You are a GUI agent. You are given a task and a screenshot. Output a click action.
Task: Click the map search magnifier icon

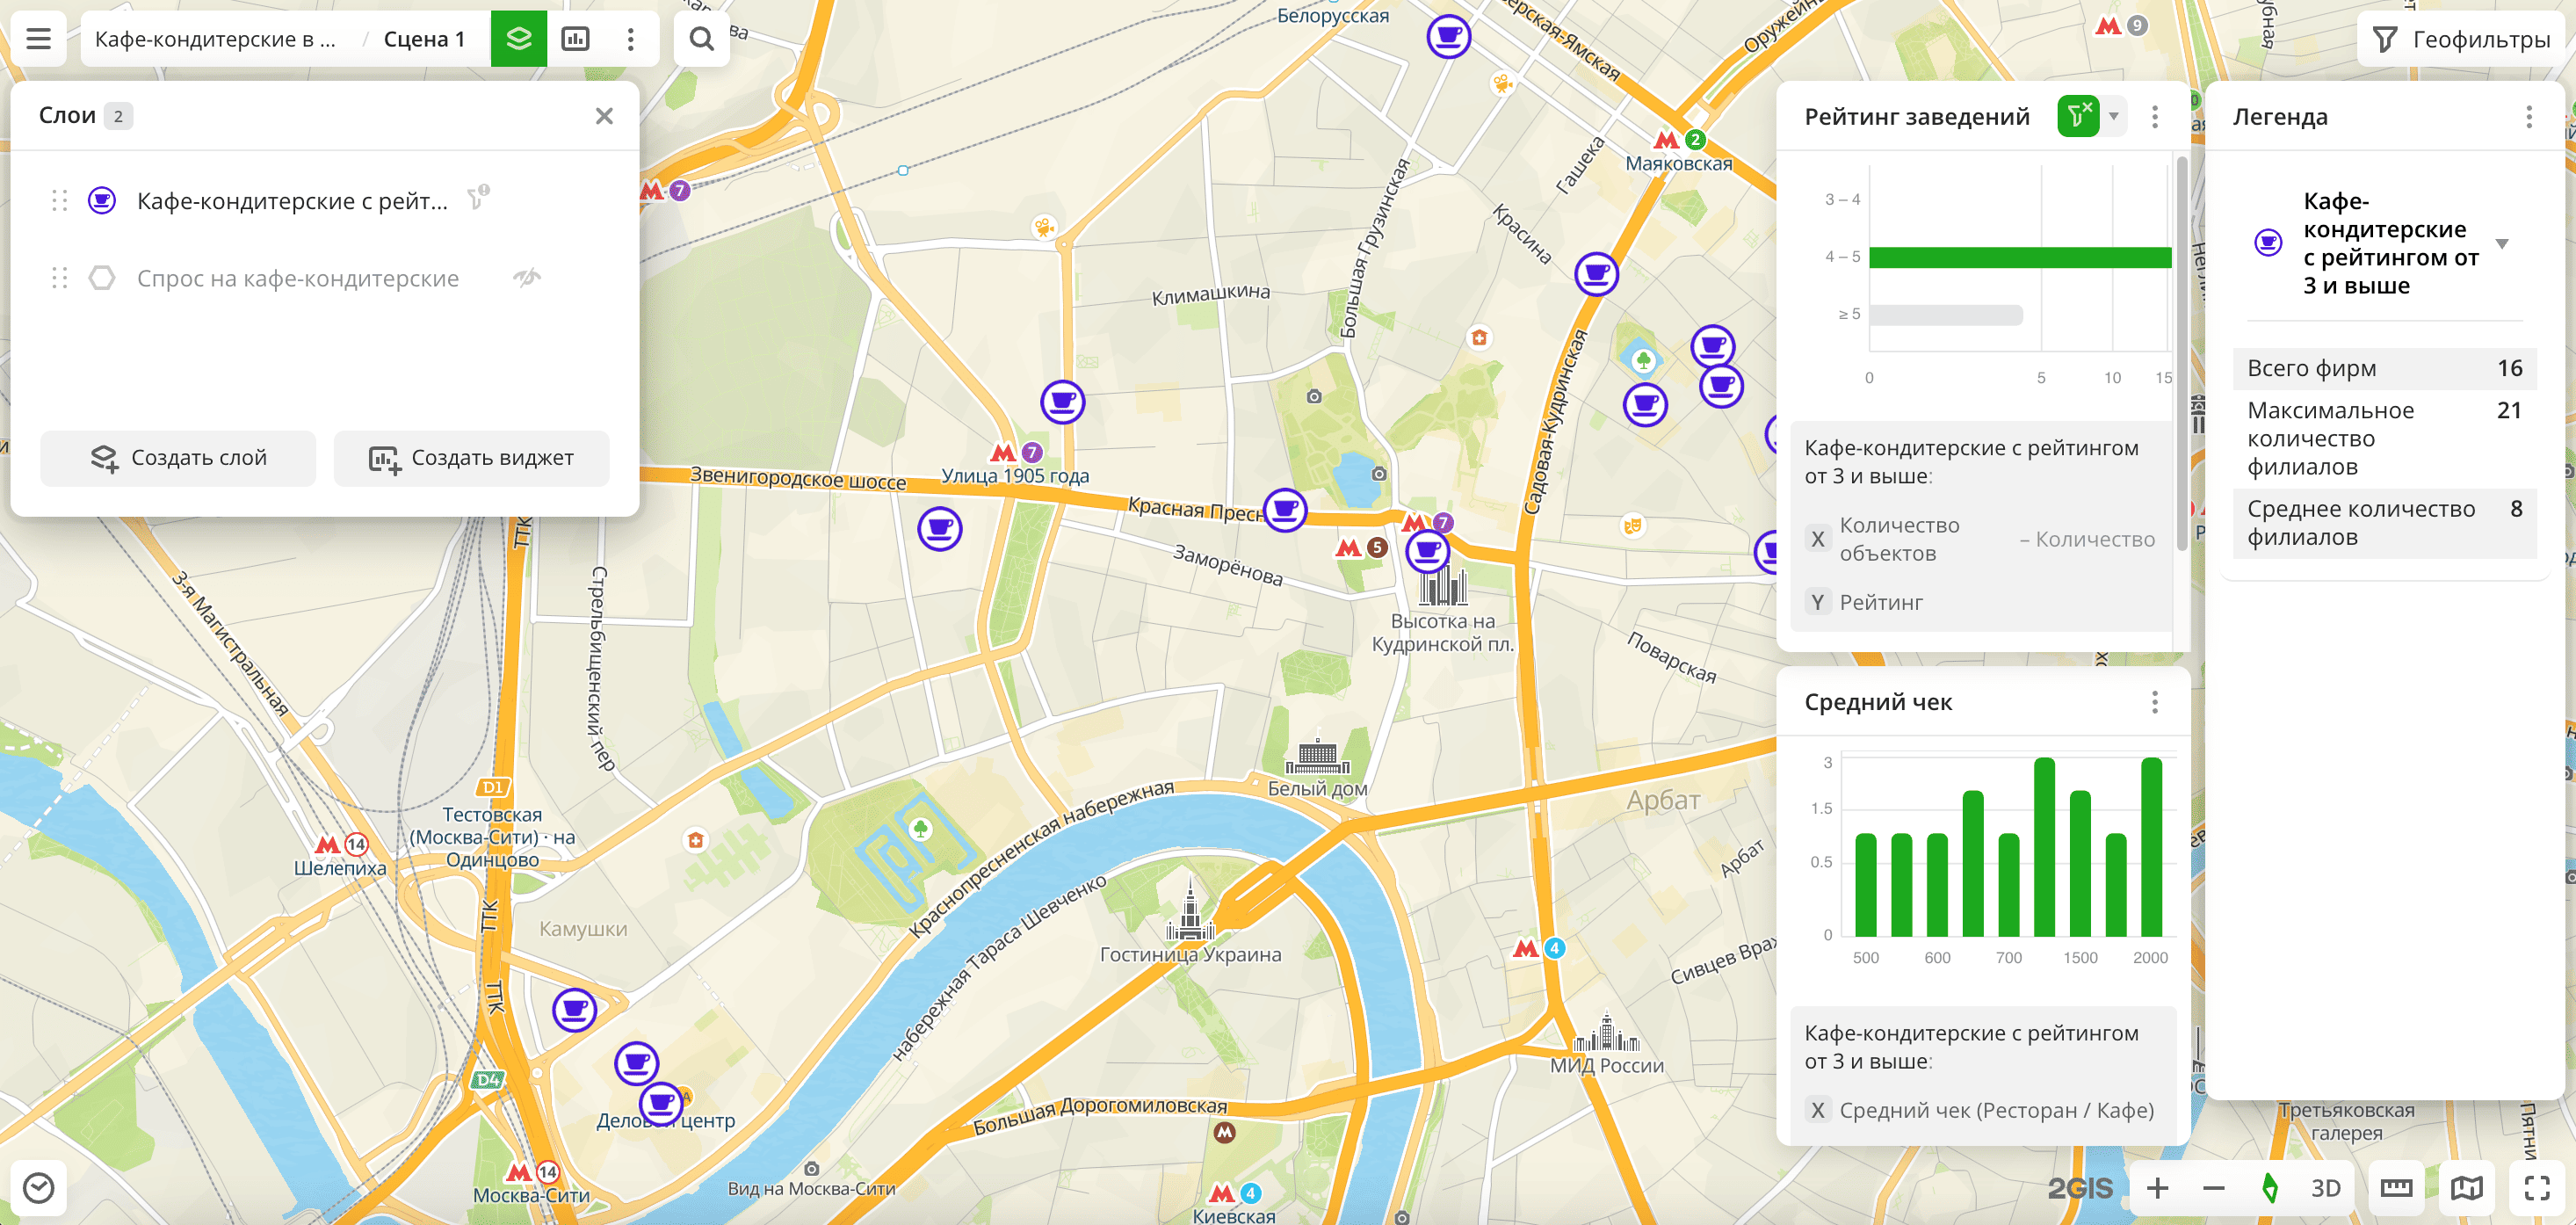(x=701, y=39)
